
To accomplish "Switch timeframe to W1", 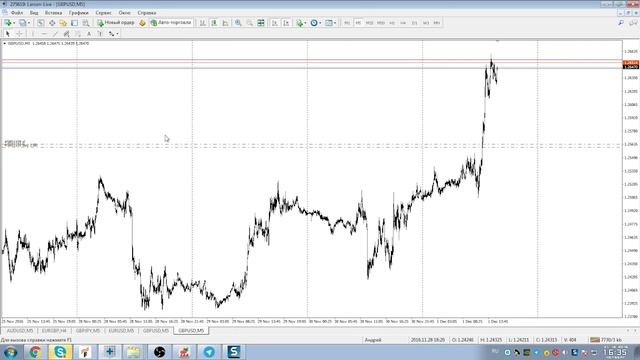I will pyautogui.click(x=426, y=23).
